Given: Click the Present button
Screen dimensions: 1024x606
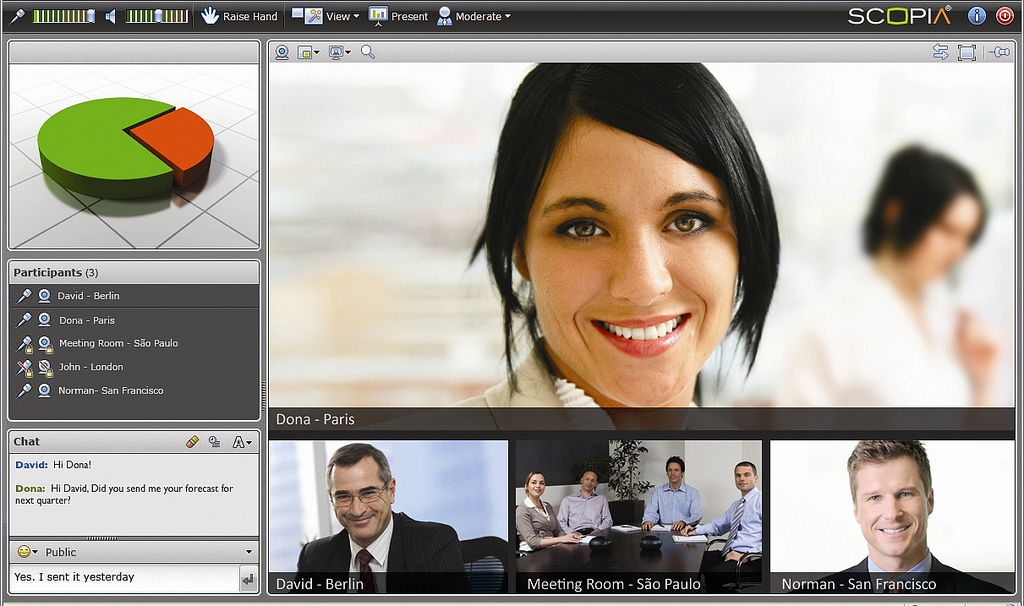Looking at the screenshot, I should click(398, 16).
